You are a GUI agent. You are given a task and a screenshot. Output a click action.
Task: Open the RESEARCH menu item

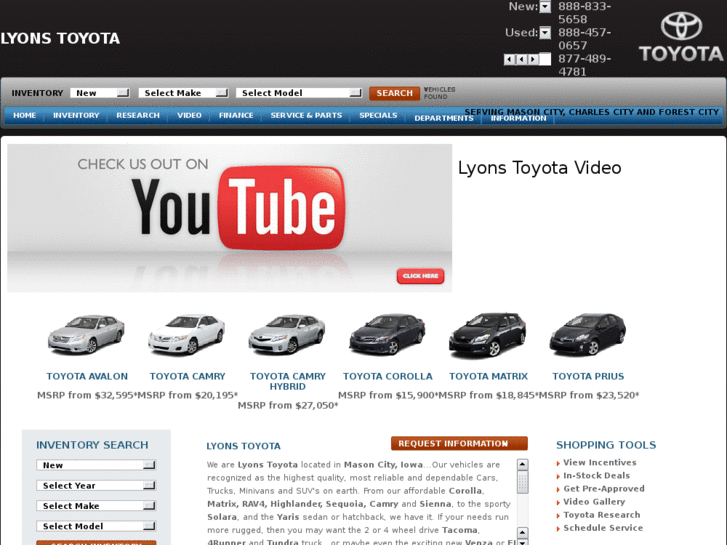click(138, 115)
